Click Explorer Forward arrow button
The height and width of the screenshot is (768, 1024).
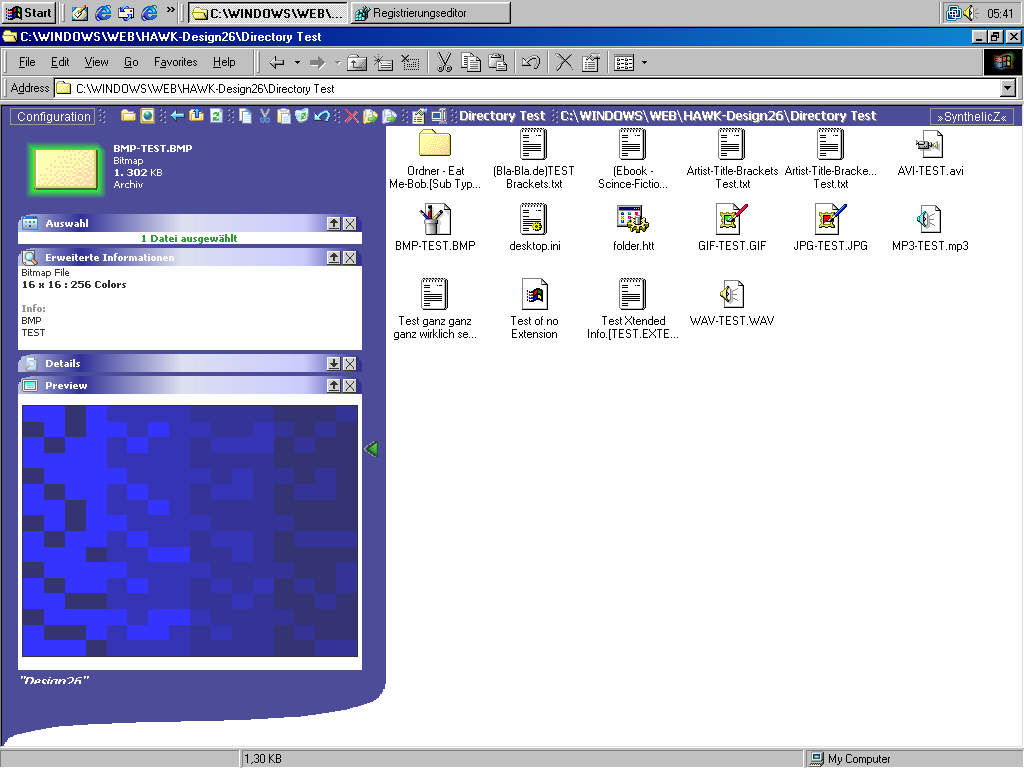click(317, 63)
